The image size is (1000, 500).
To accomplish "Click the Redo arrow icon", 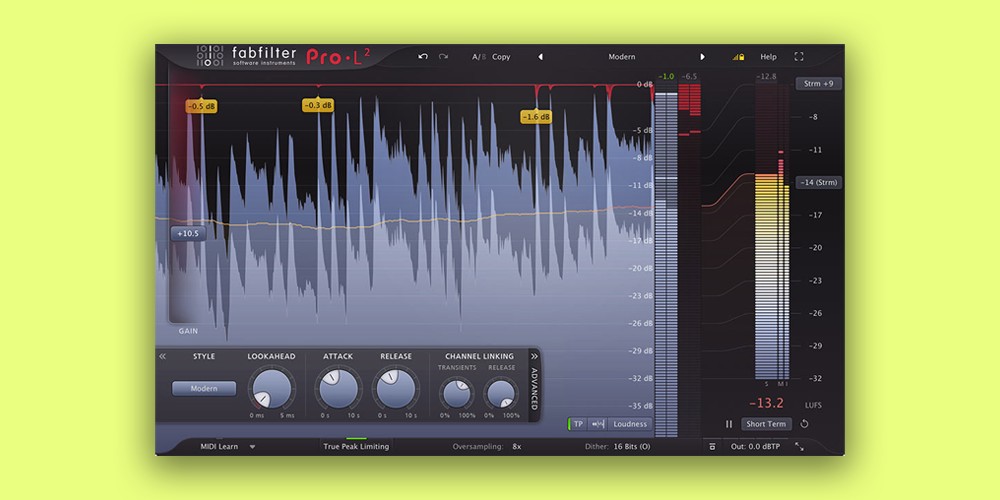I will pyautogui.click(x=443, y=57).
